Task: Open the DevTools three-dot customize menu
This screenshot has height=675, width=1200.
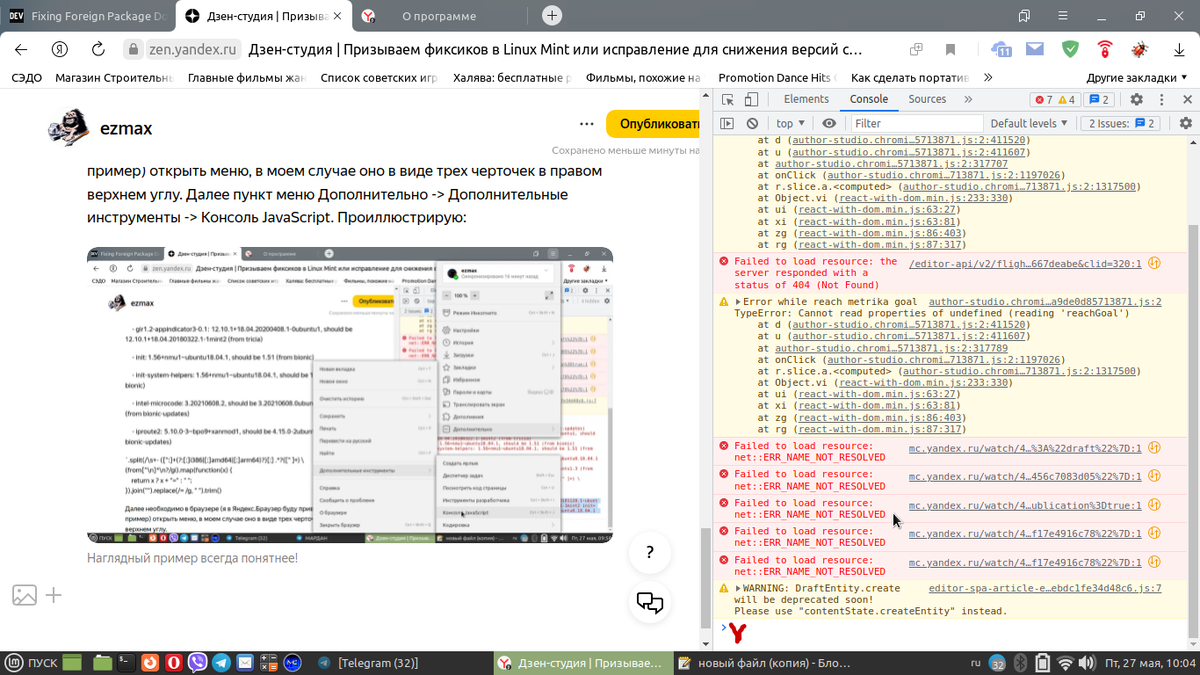Action: pos(1162,100)
